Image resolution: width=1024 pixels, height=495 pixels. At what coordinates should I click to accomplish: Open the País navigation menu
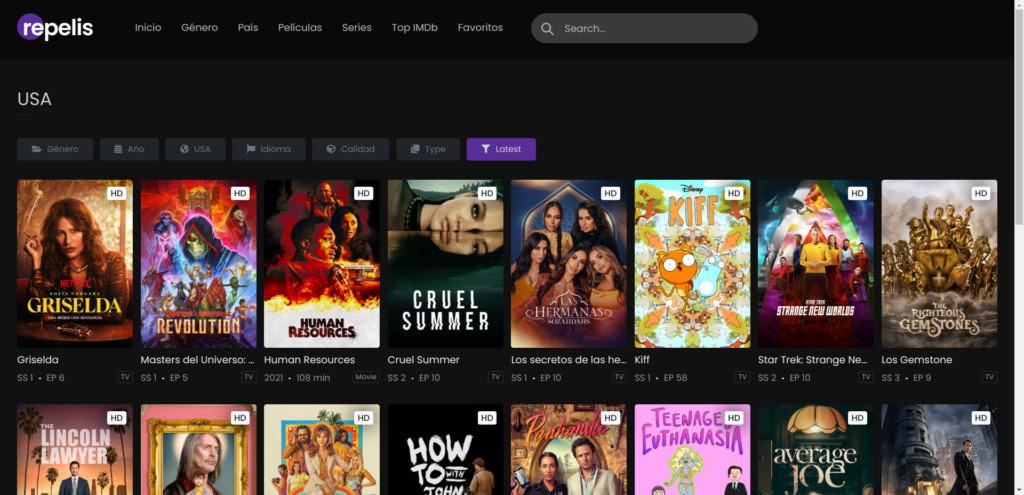248,27
